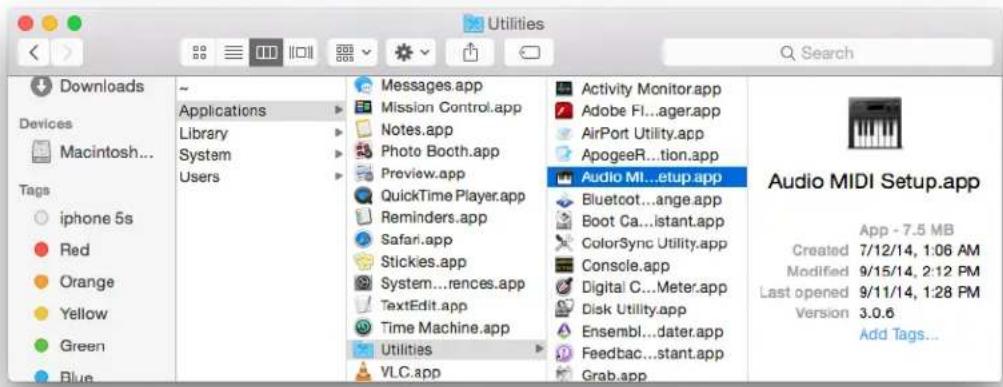
Task: Expand the Utilities folder arrow
Action: coord(539,349)
